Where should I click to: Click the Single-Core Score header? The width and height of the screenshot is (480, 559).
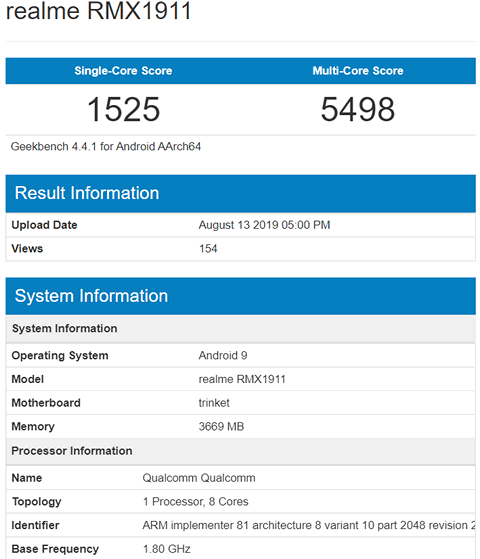coord(123,71)
